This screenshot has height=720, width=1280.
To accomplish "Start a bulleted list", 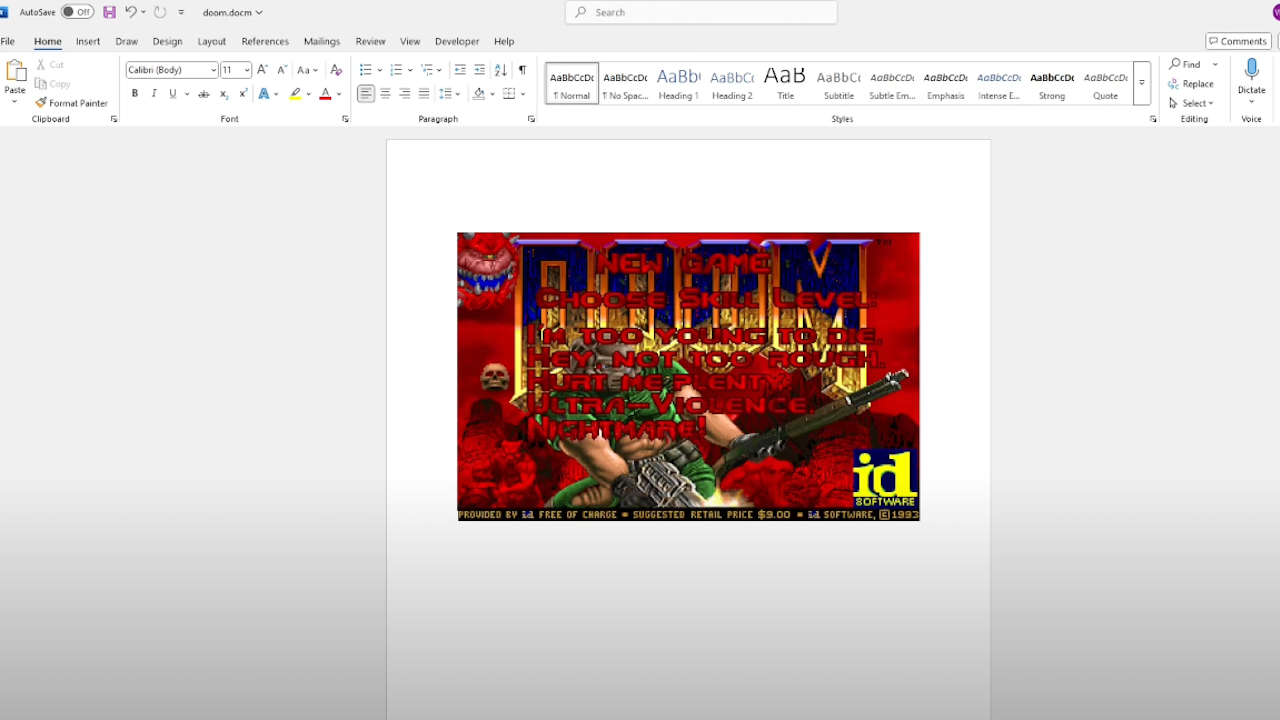I will click(x=366, y=70).
